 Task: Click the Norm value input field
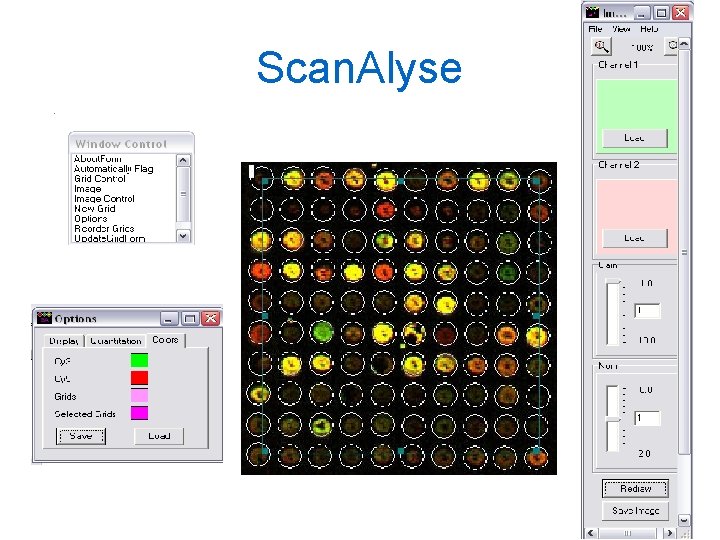(x=647, y=418)
